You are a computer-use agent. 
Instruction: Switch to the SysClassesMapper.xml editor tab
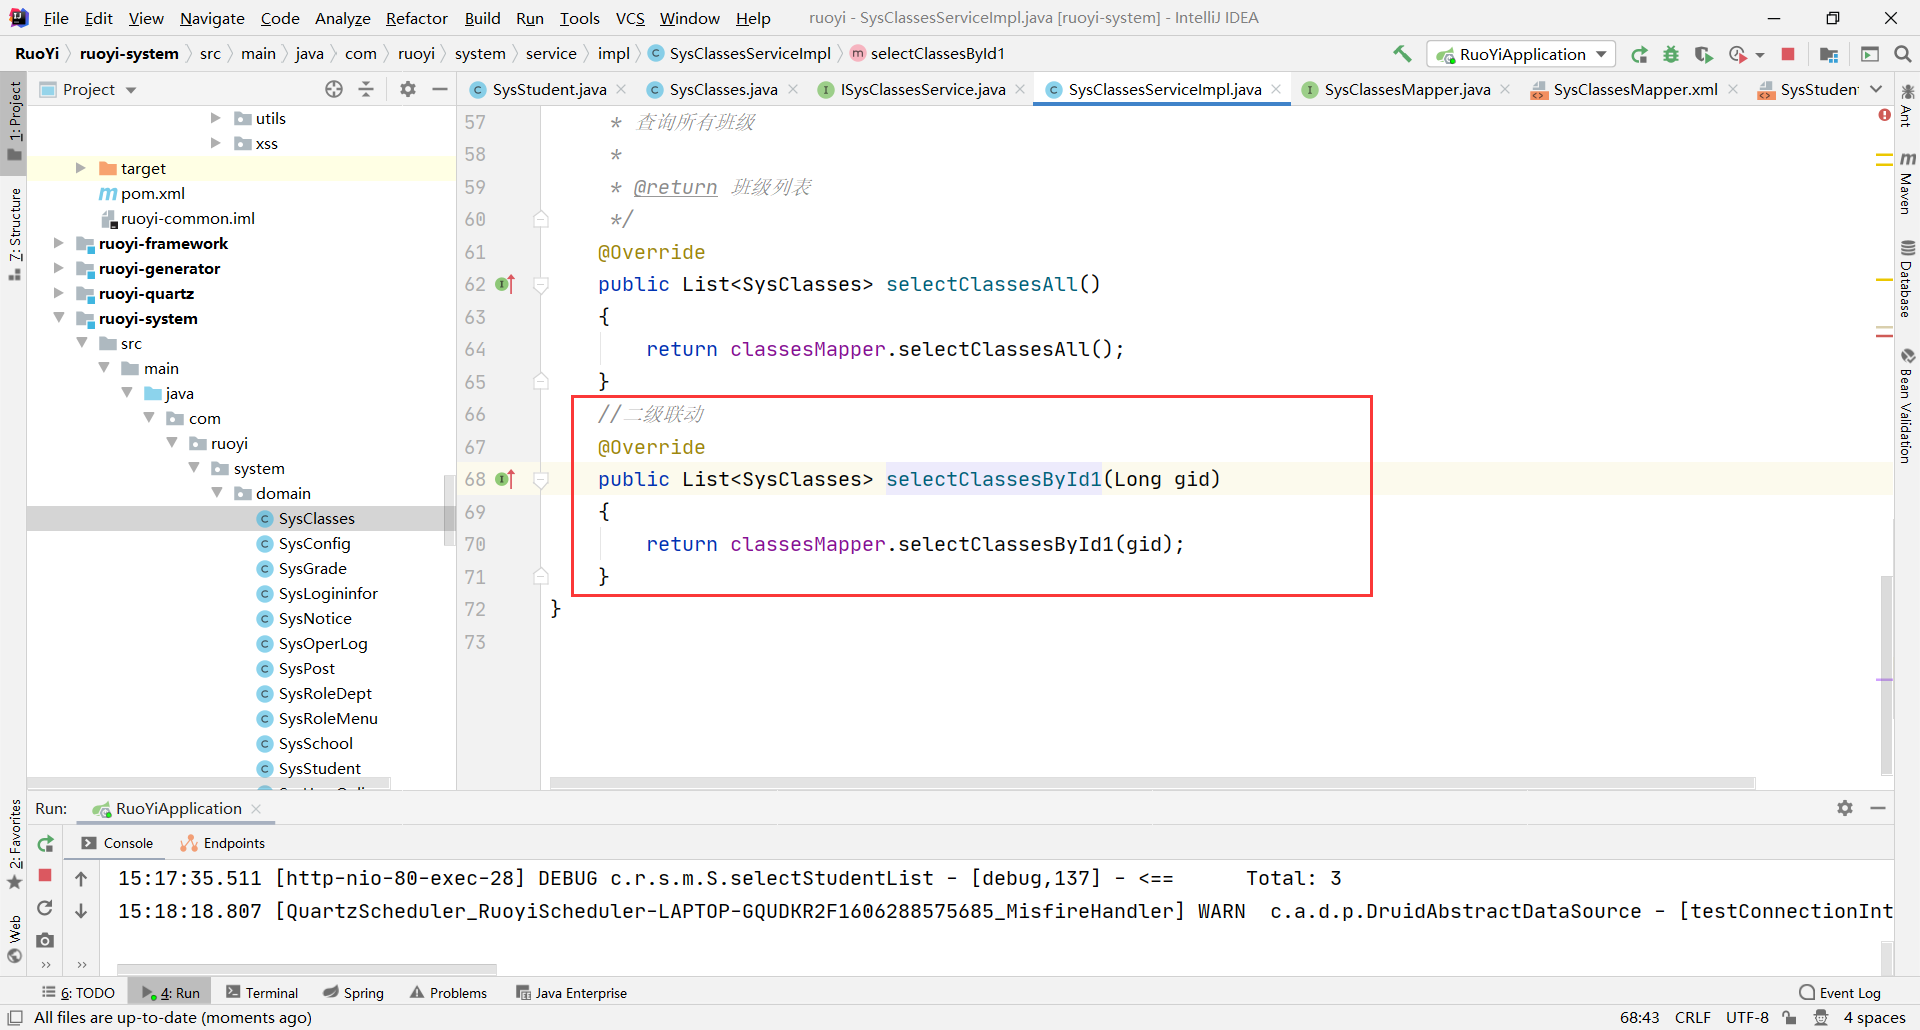pos(1634,89)
